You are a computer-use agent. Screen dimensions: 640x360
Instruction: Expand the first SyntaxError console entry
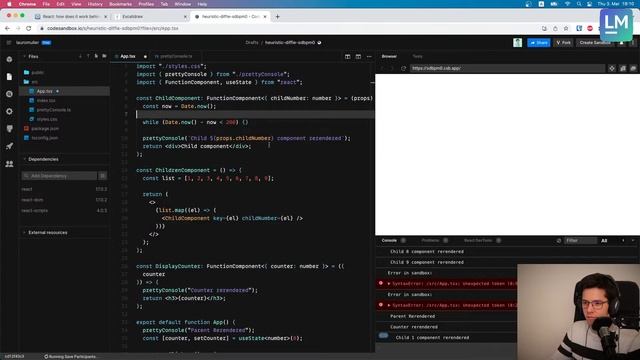coord(389,283)
